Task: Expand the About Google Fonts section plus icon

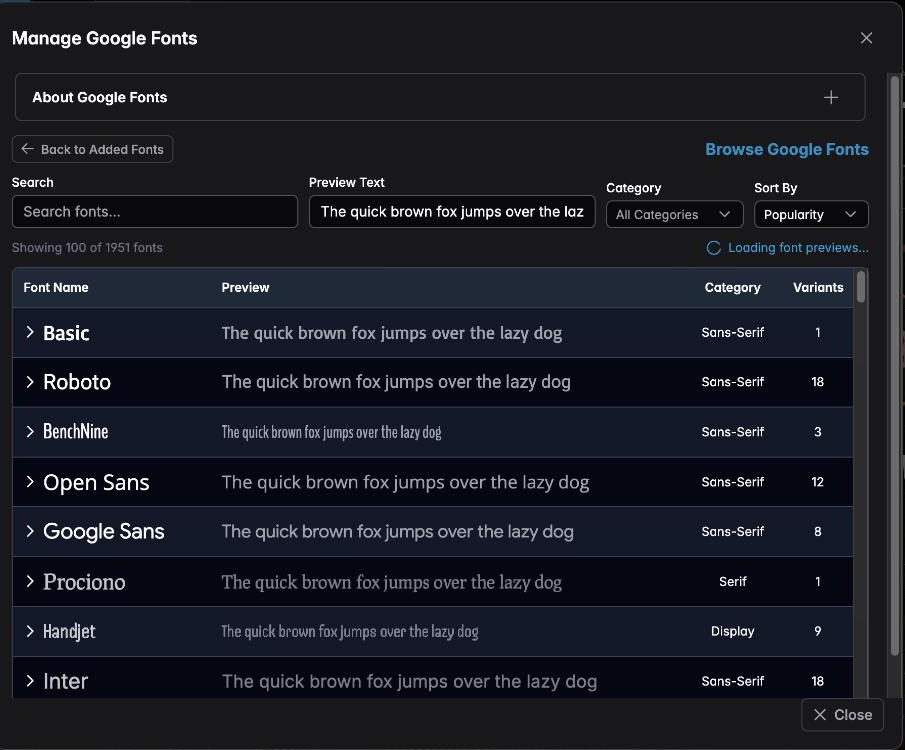Action: 831,98
